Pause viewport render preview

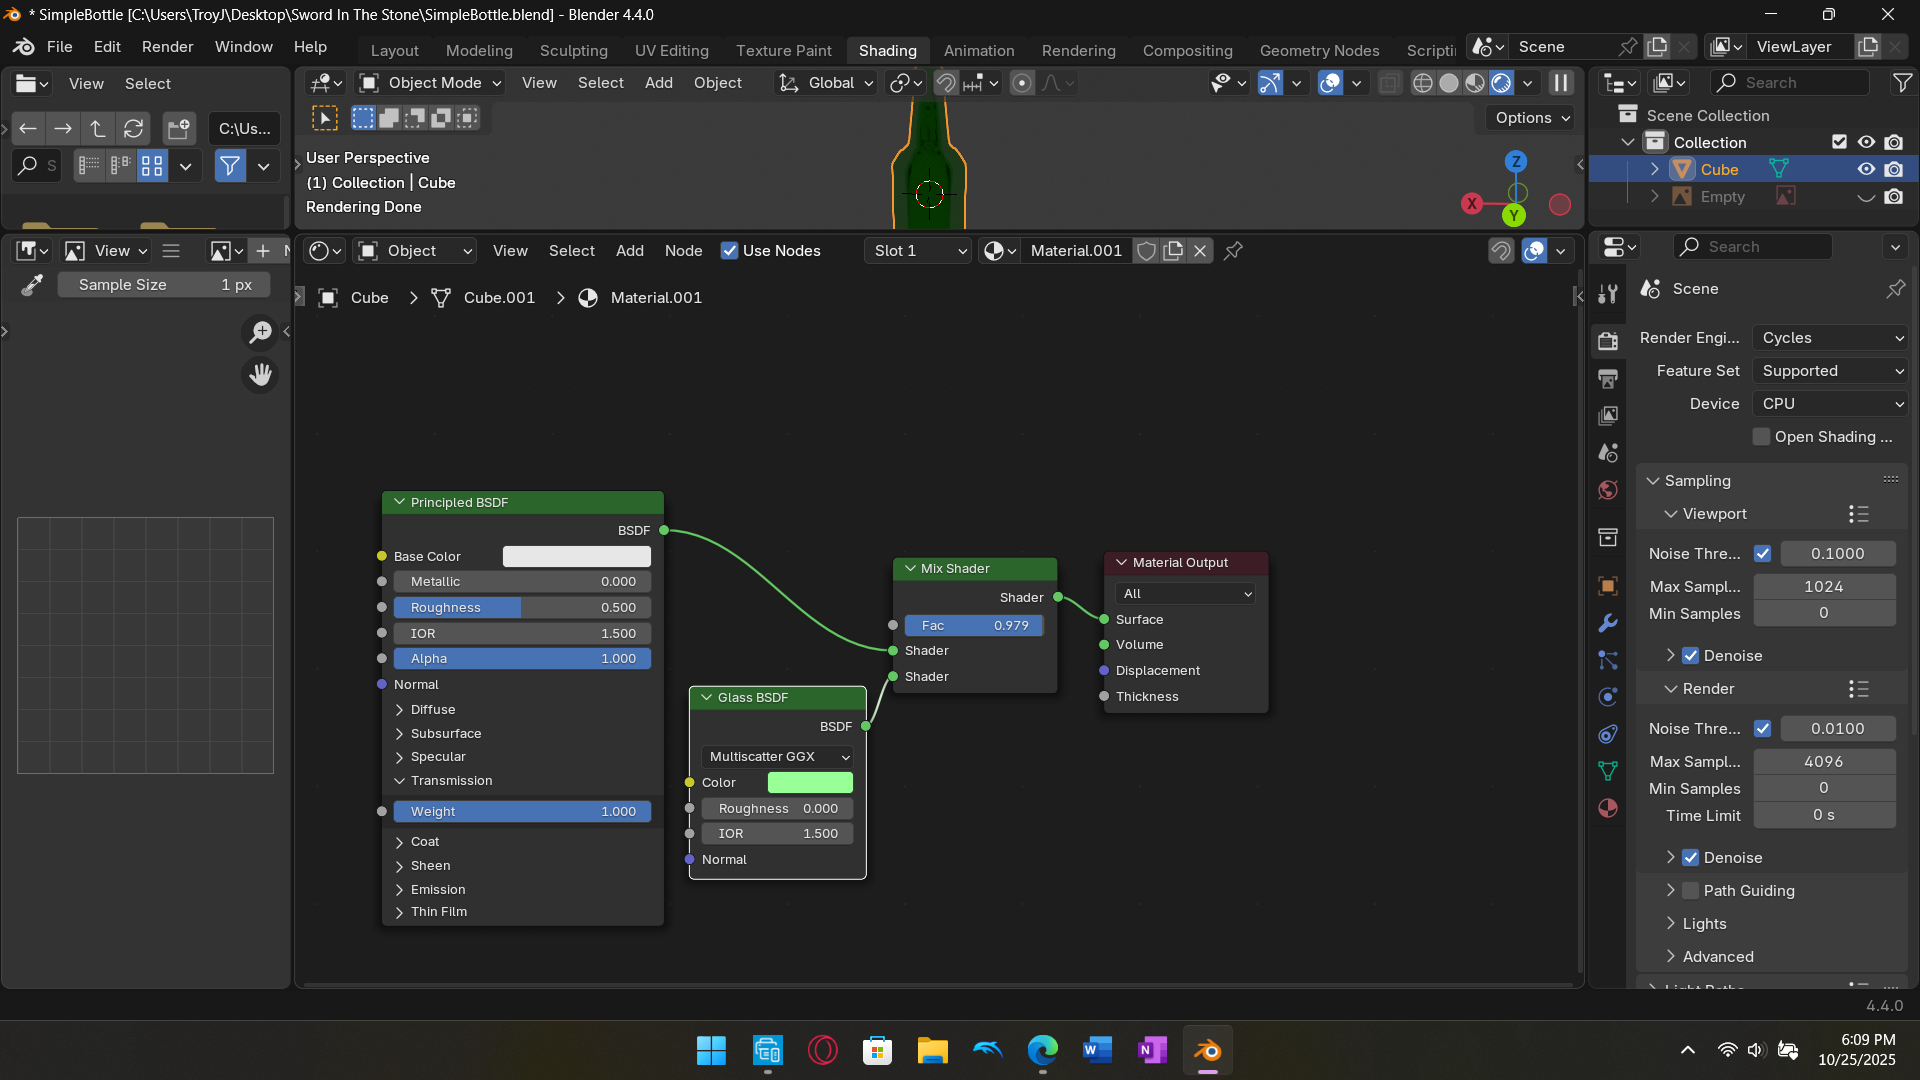[1561, 83]
